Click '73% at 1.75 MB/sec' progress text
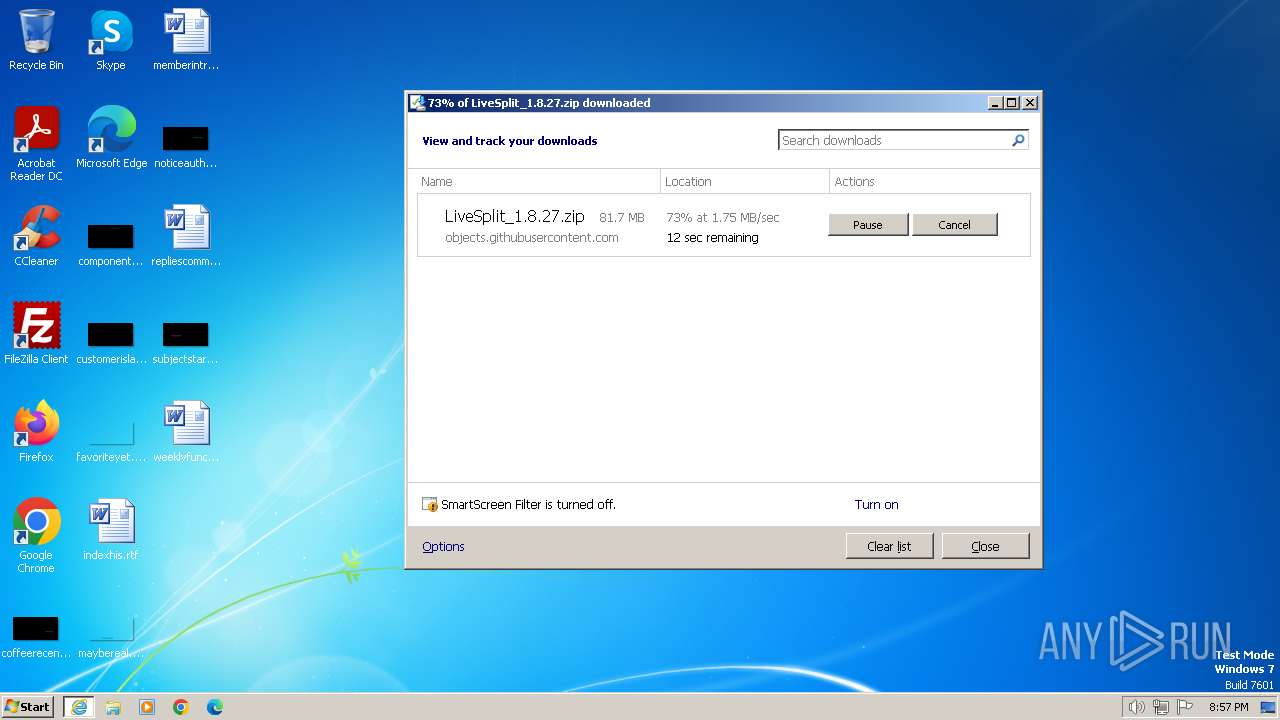This screenshot has width=1280, height=720. 723,217
